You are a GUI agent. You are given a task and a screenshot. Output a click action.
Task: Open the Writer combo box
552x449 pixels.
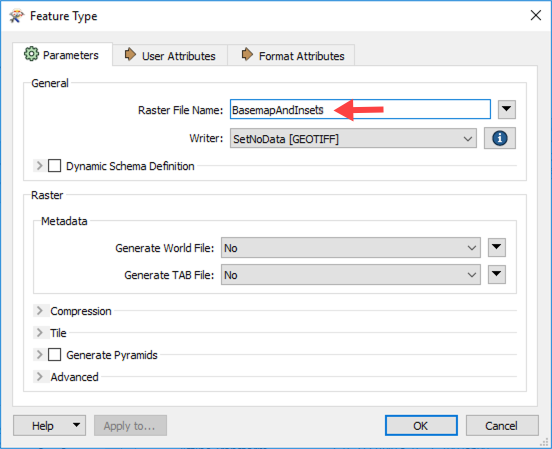(x=353, y=138)
